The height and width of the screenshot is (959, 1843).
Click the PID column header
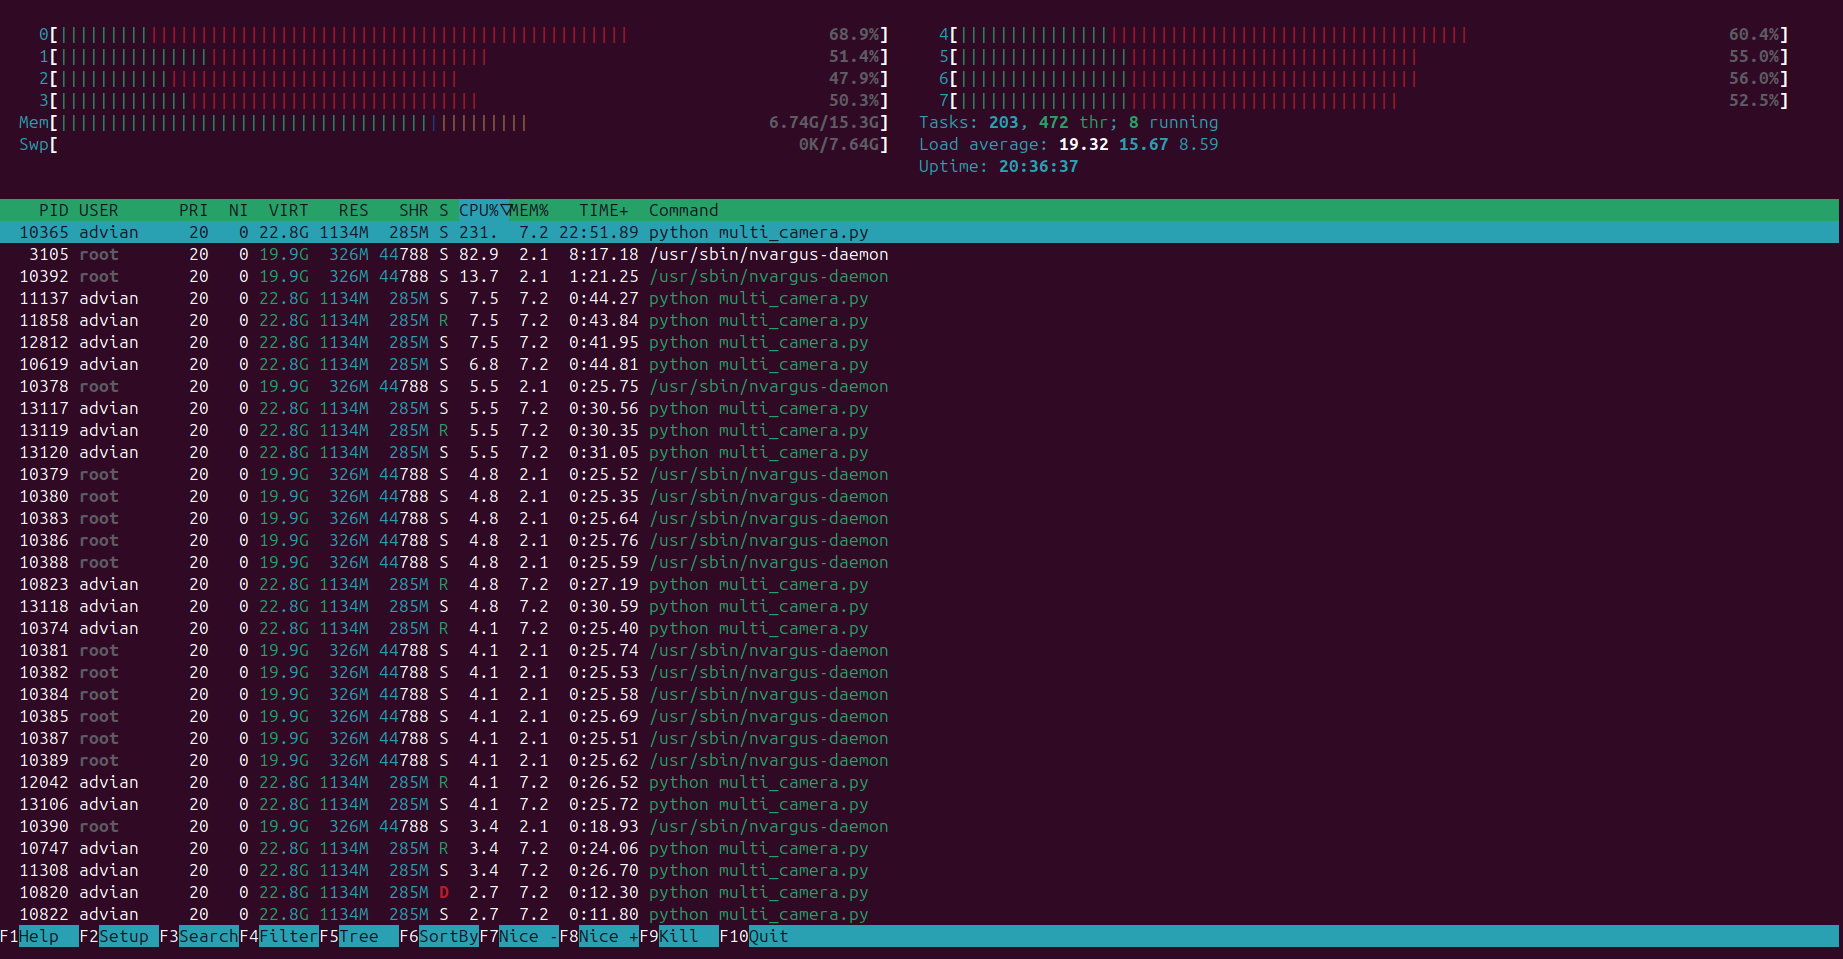53,210
